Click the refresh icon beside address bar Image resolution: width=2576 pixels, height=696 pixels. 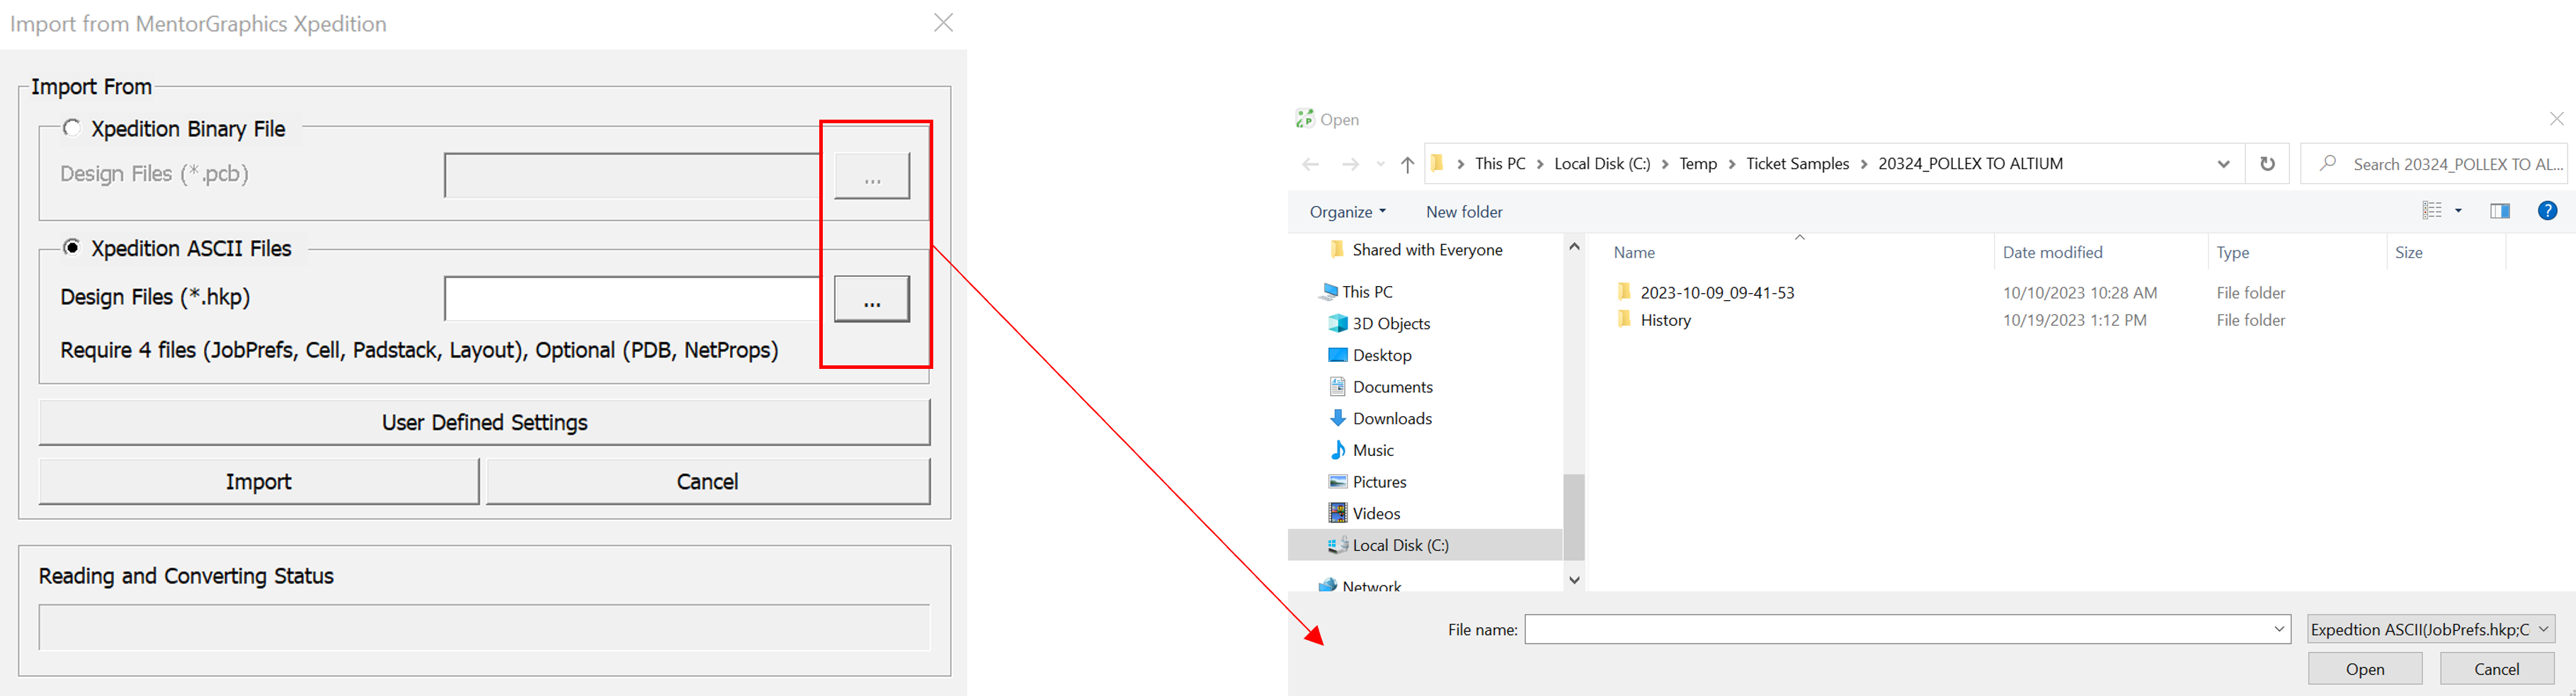click(2267, 164)
